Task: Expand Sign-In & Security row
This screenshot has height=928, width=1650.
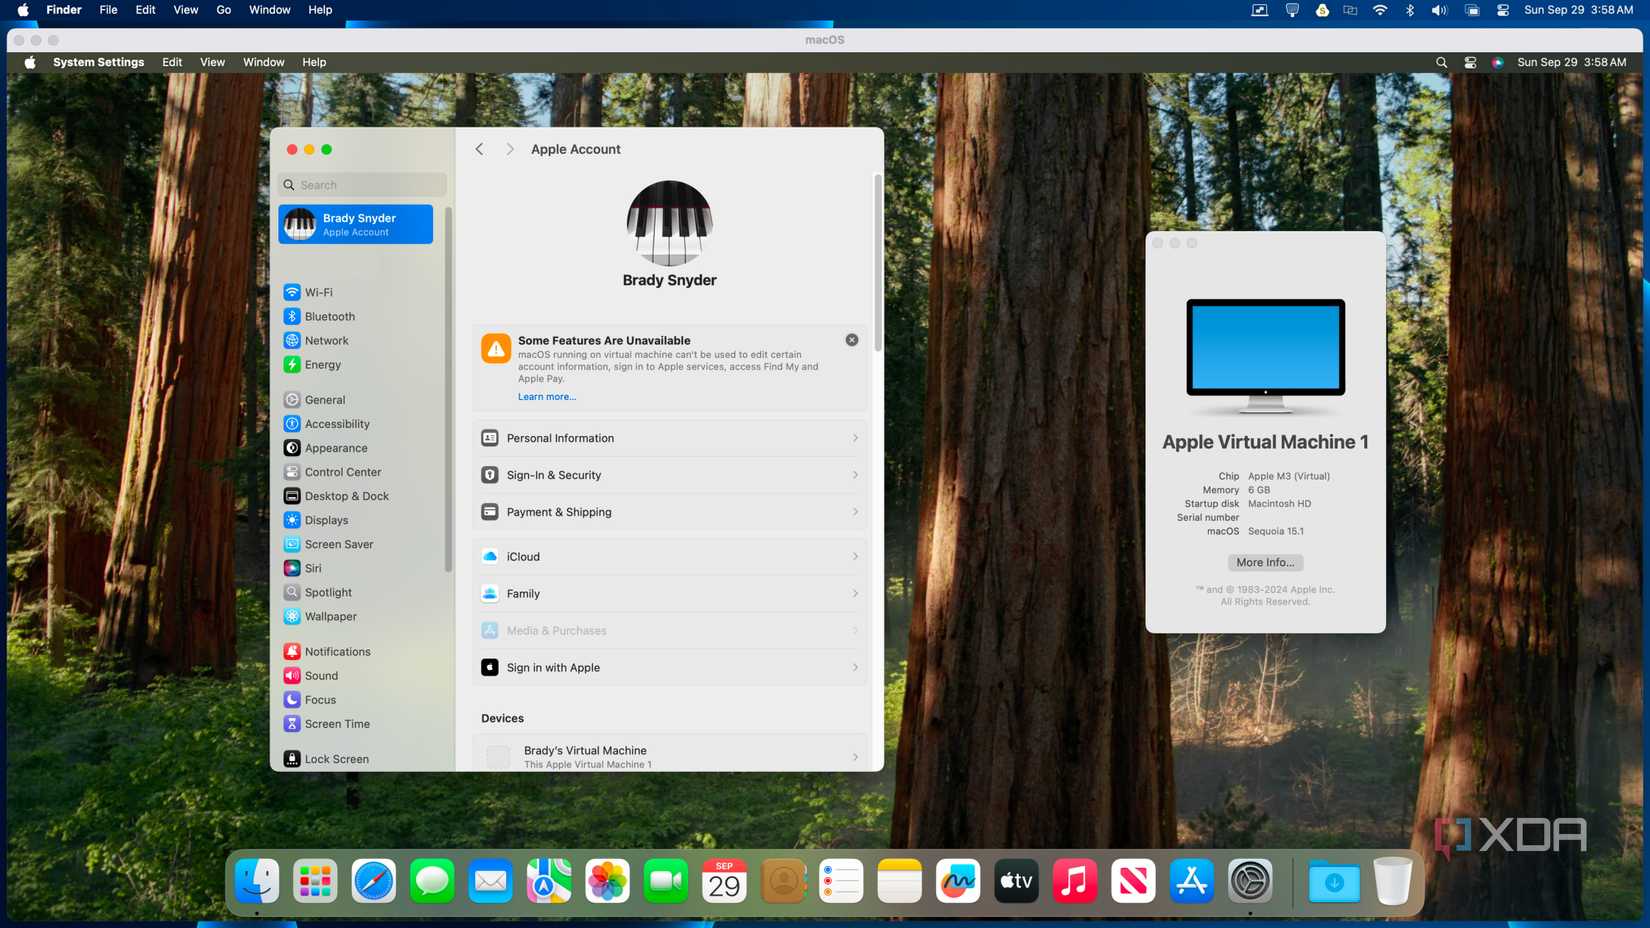Action: [670, 475]
